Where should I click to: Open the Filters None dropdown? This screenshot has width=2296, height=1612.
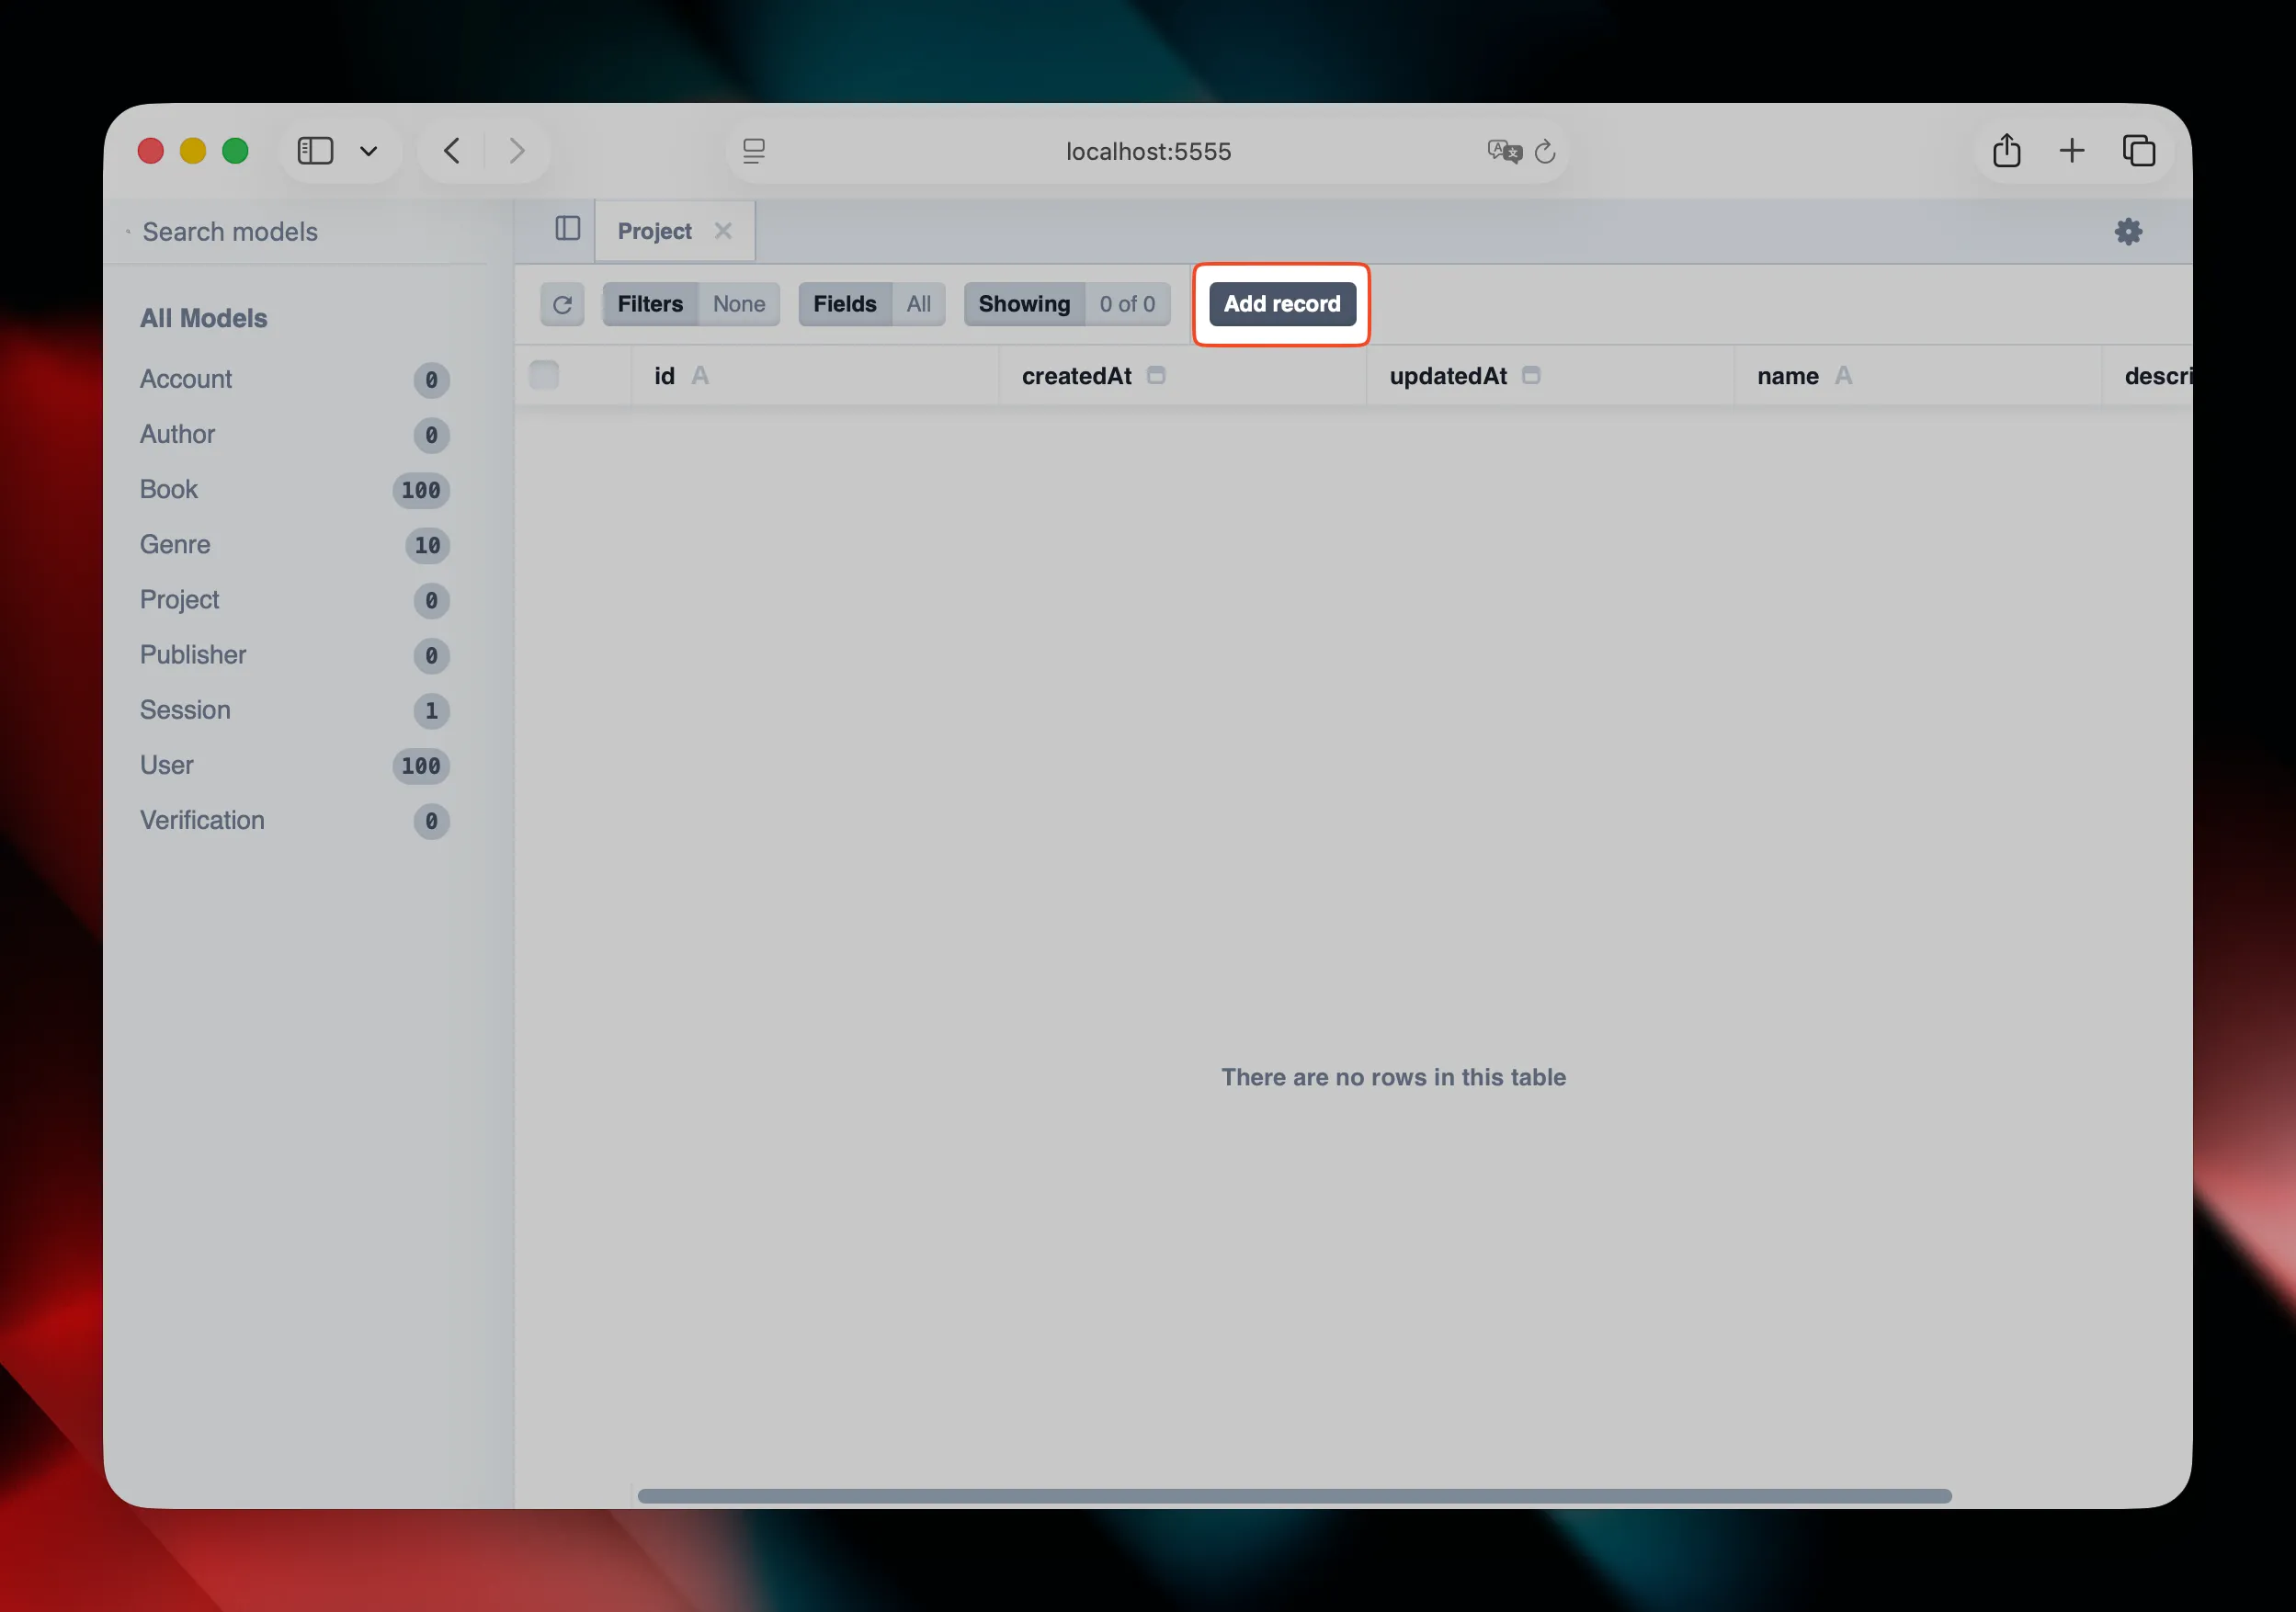(x=690, y=304)
